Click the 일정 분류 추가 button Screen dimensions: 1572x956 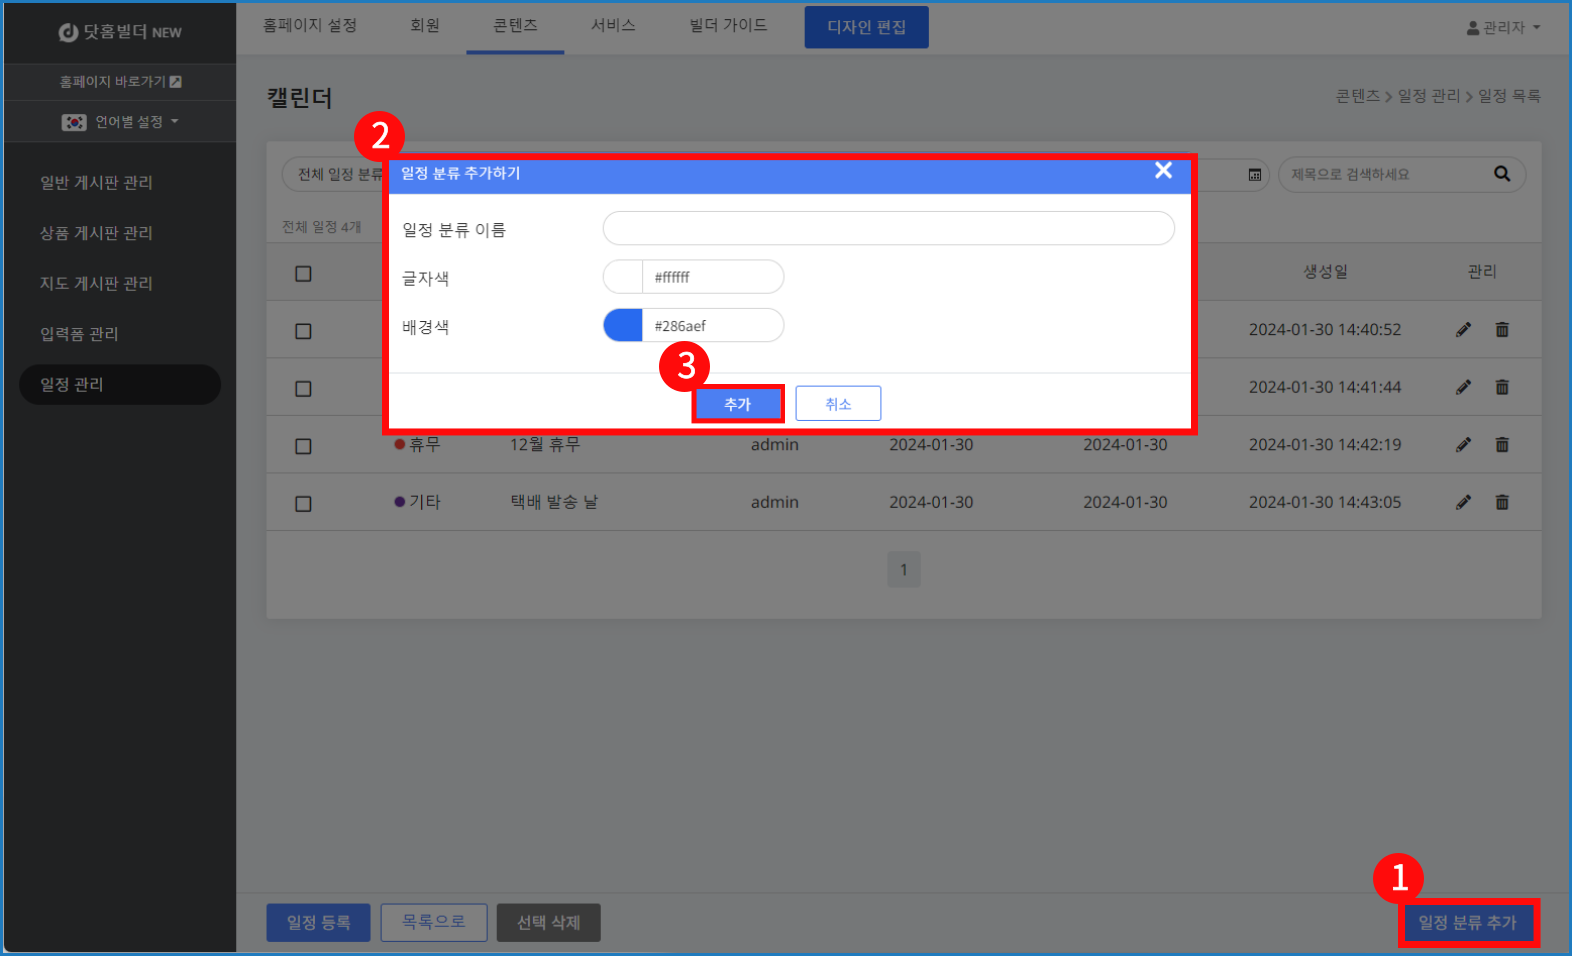tap(1467, 922)
